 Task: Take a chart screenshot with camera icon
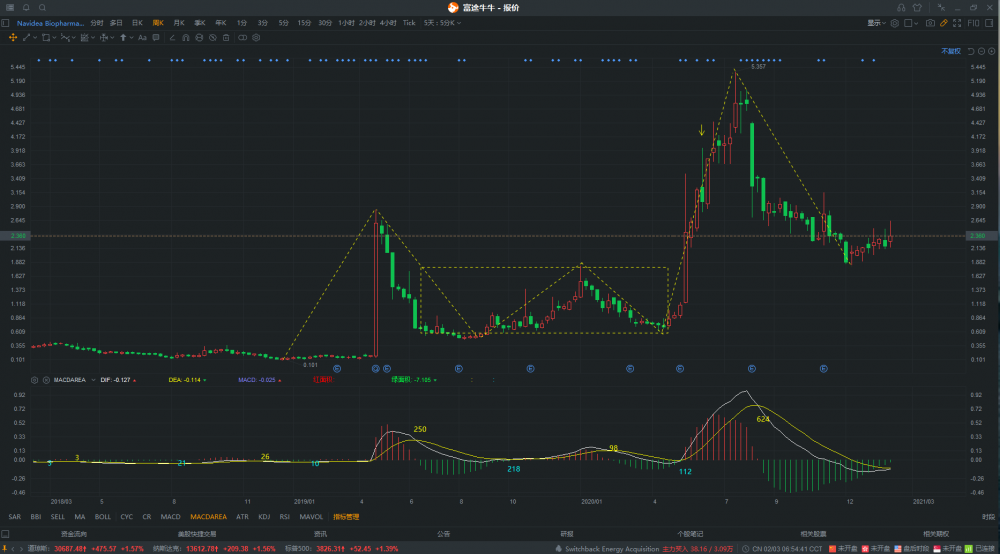(x=930, y=22)
